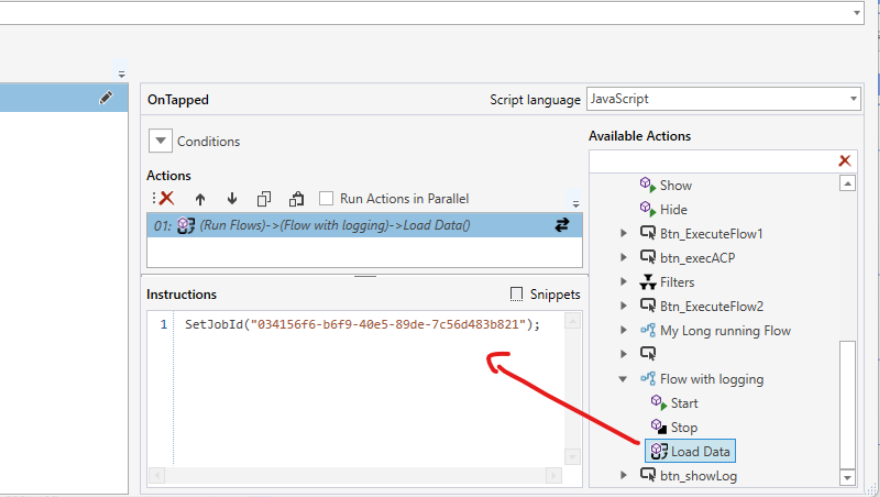The image size is (880, 497).
Task: Click the Available Actions scroll down arrow
Action: (847, 477)
